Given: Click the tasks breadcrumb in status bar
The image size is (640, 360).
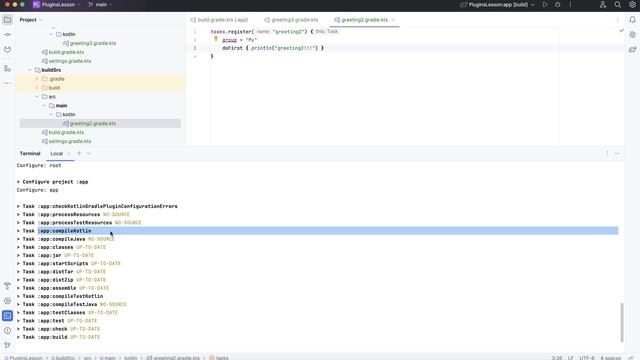Looking at the screenshot, I should coord(219,358).
